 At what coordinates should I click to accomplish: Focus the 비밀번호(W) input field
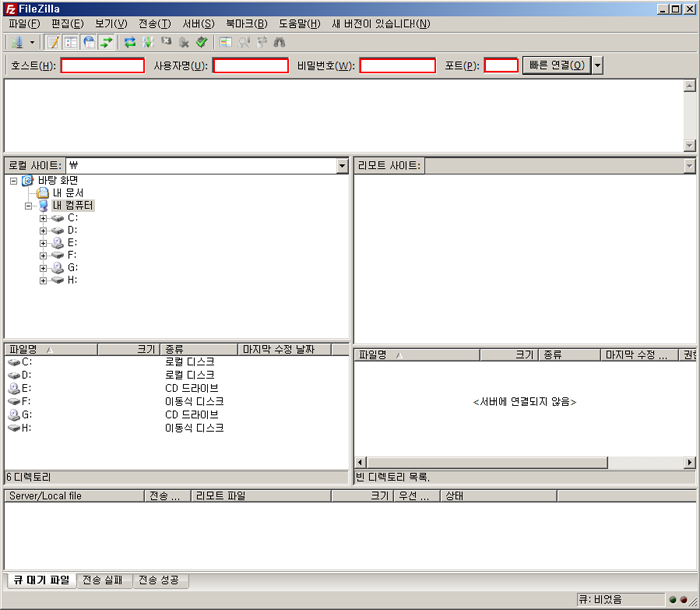398,66
